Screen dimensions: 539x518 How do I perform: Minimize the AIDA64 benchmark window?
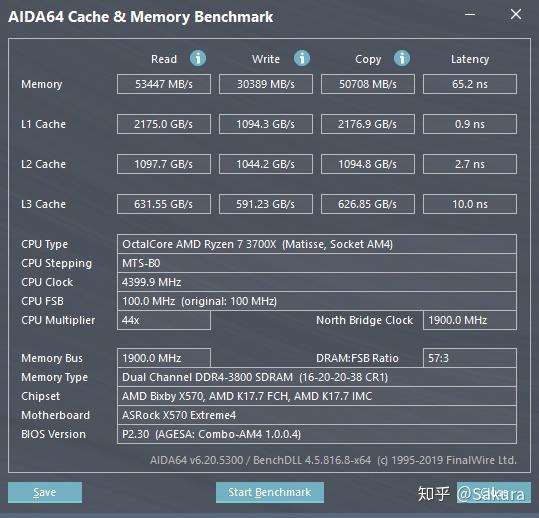(470, 14)
